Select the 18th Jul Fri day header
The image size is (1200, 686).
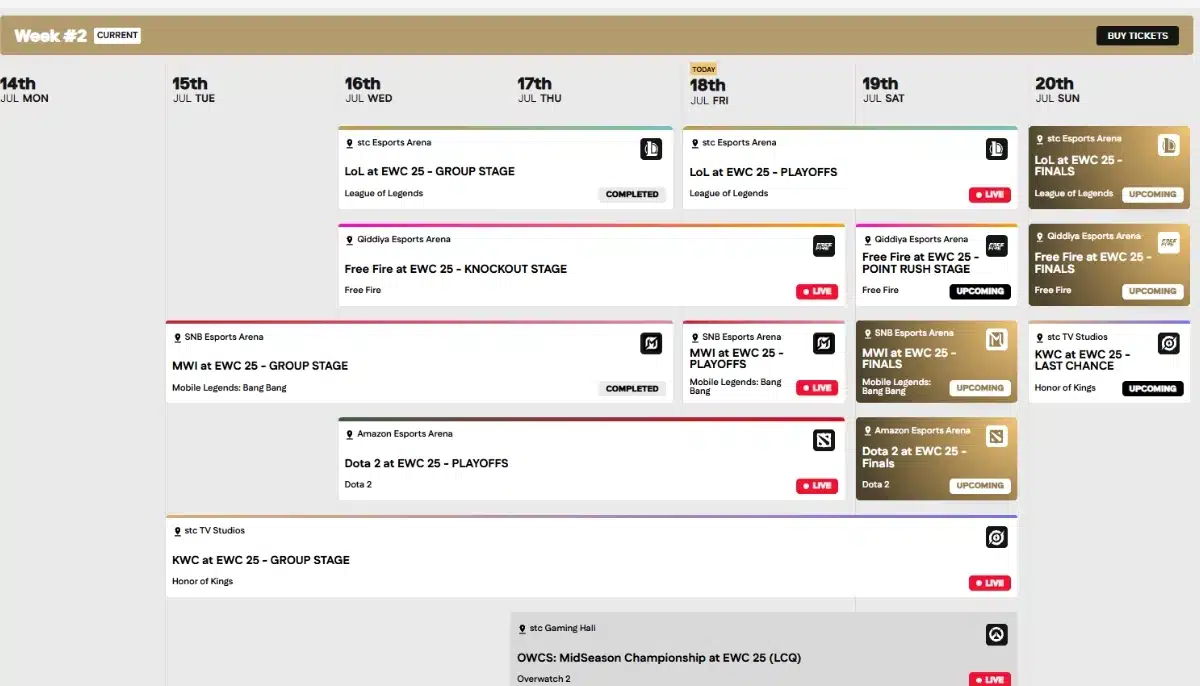pyautogui.click(x=707, y=90)
